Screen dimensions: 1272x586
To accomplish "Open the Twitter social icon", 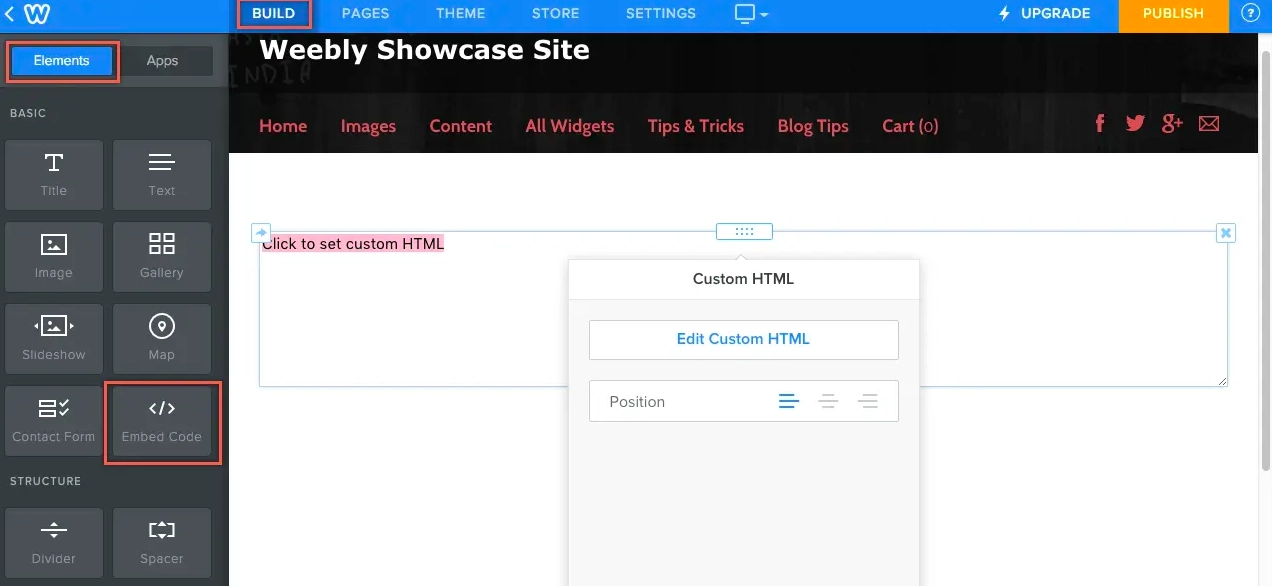I will (x=1135, y=123).
